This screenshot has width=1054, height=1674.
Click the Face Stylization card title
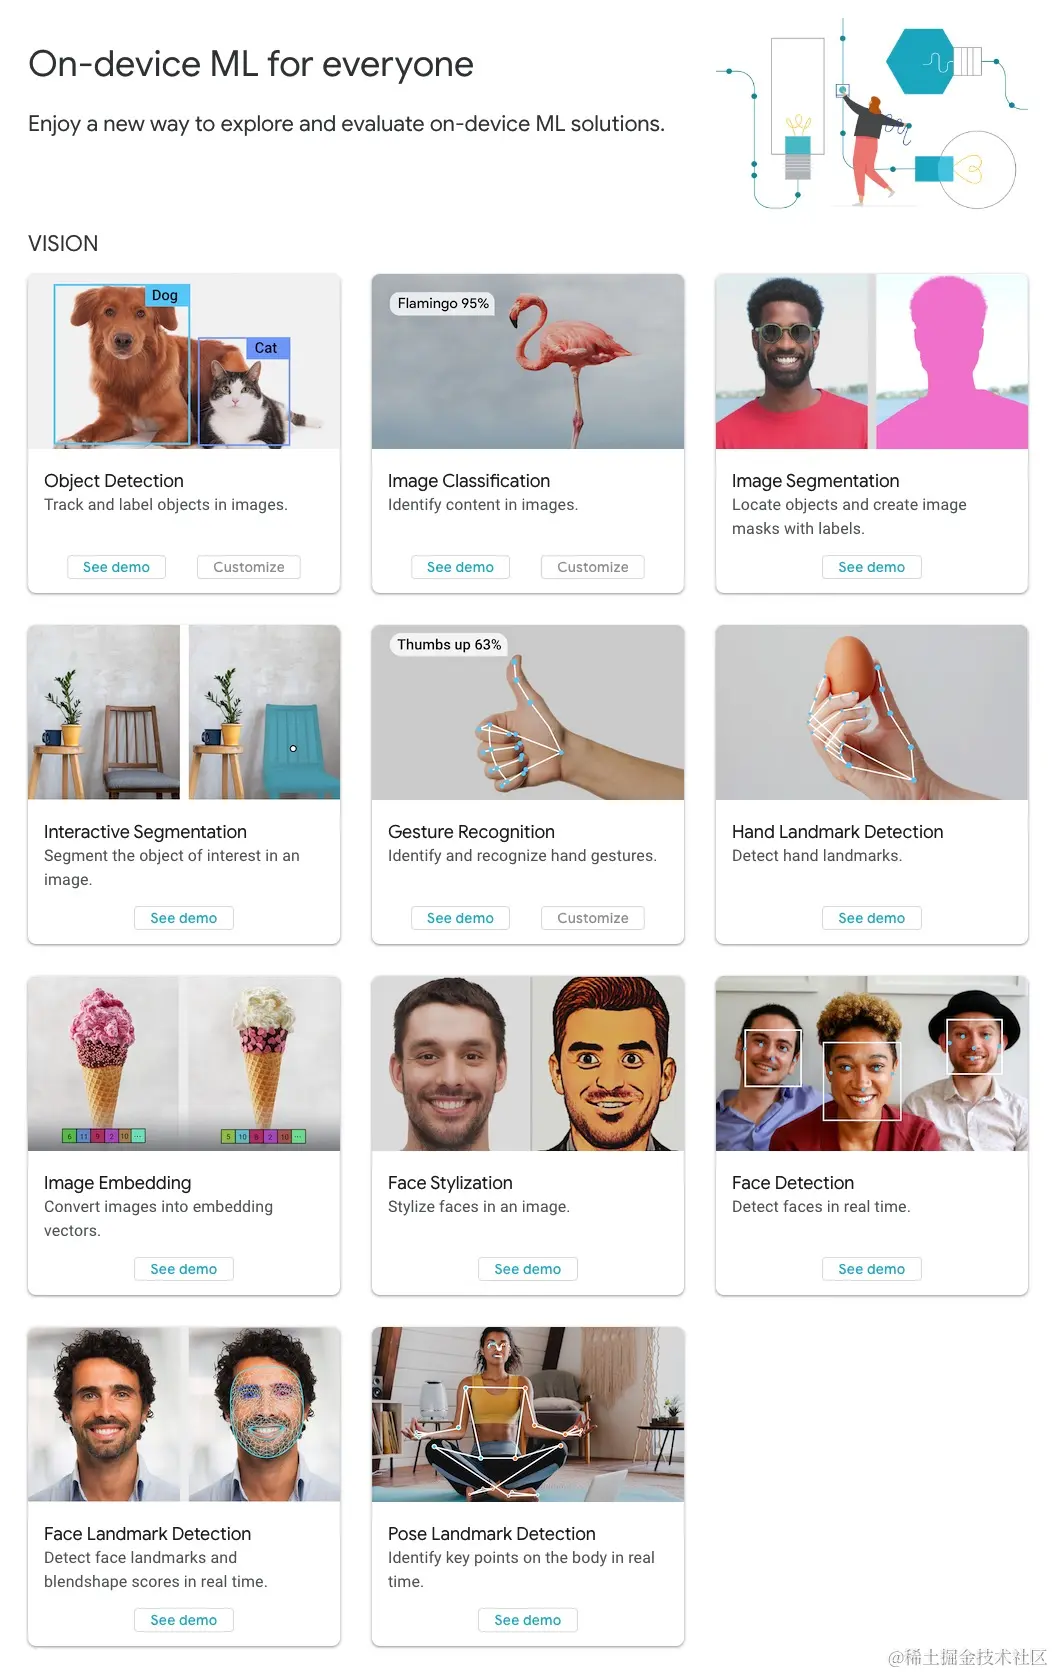point(450,1183)
